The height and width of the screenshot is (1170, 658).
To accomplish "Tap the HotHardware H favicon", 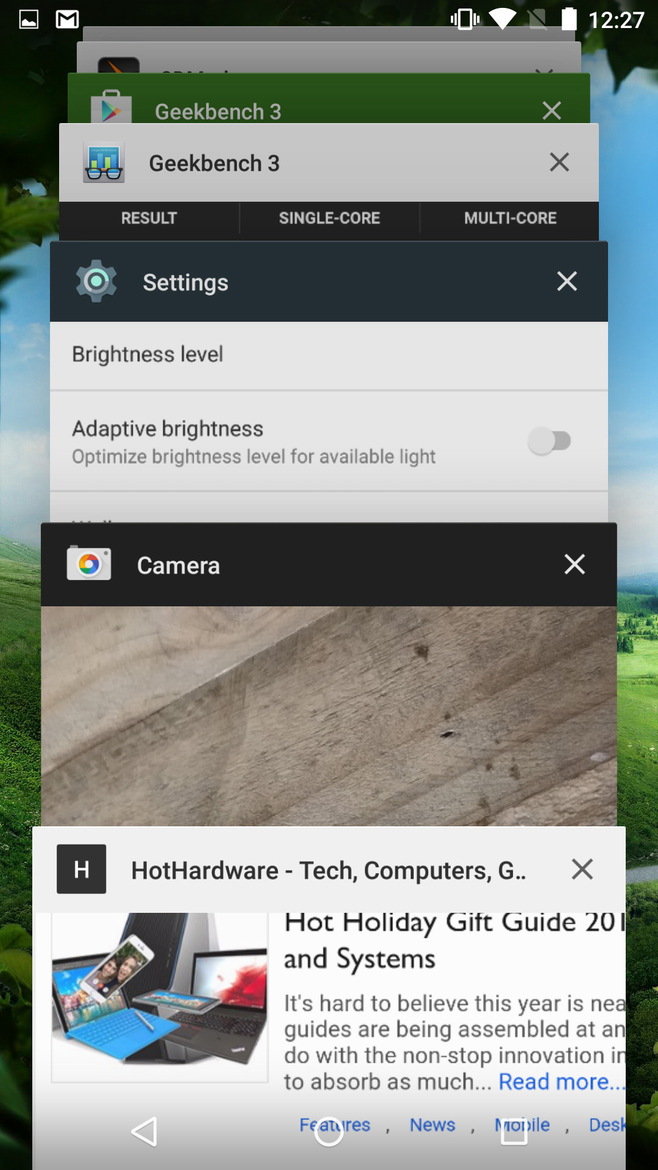I will point(81,869).
